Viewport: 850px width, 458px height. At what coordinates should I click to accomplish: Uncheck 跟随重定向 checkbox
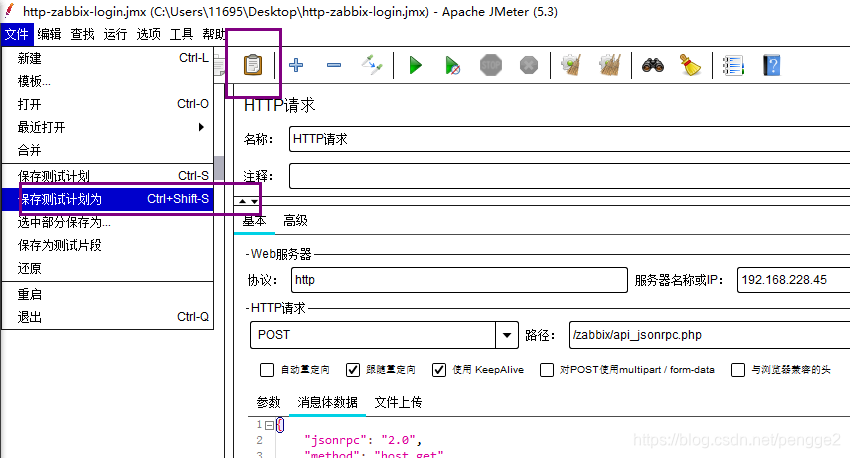352,370
